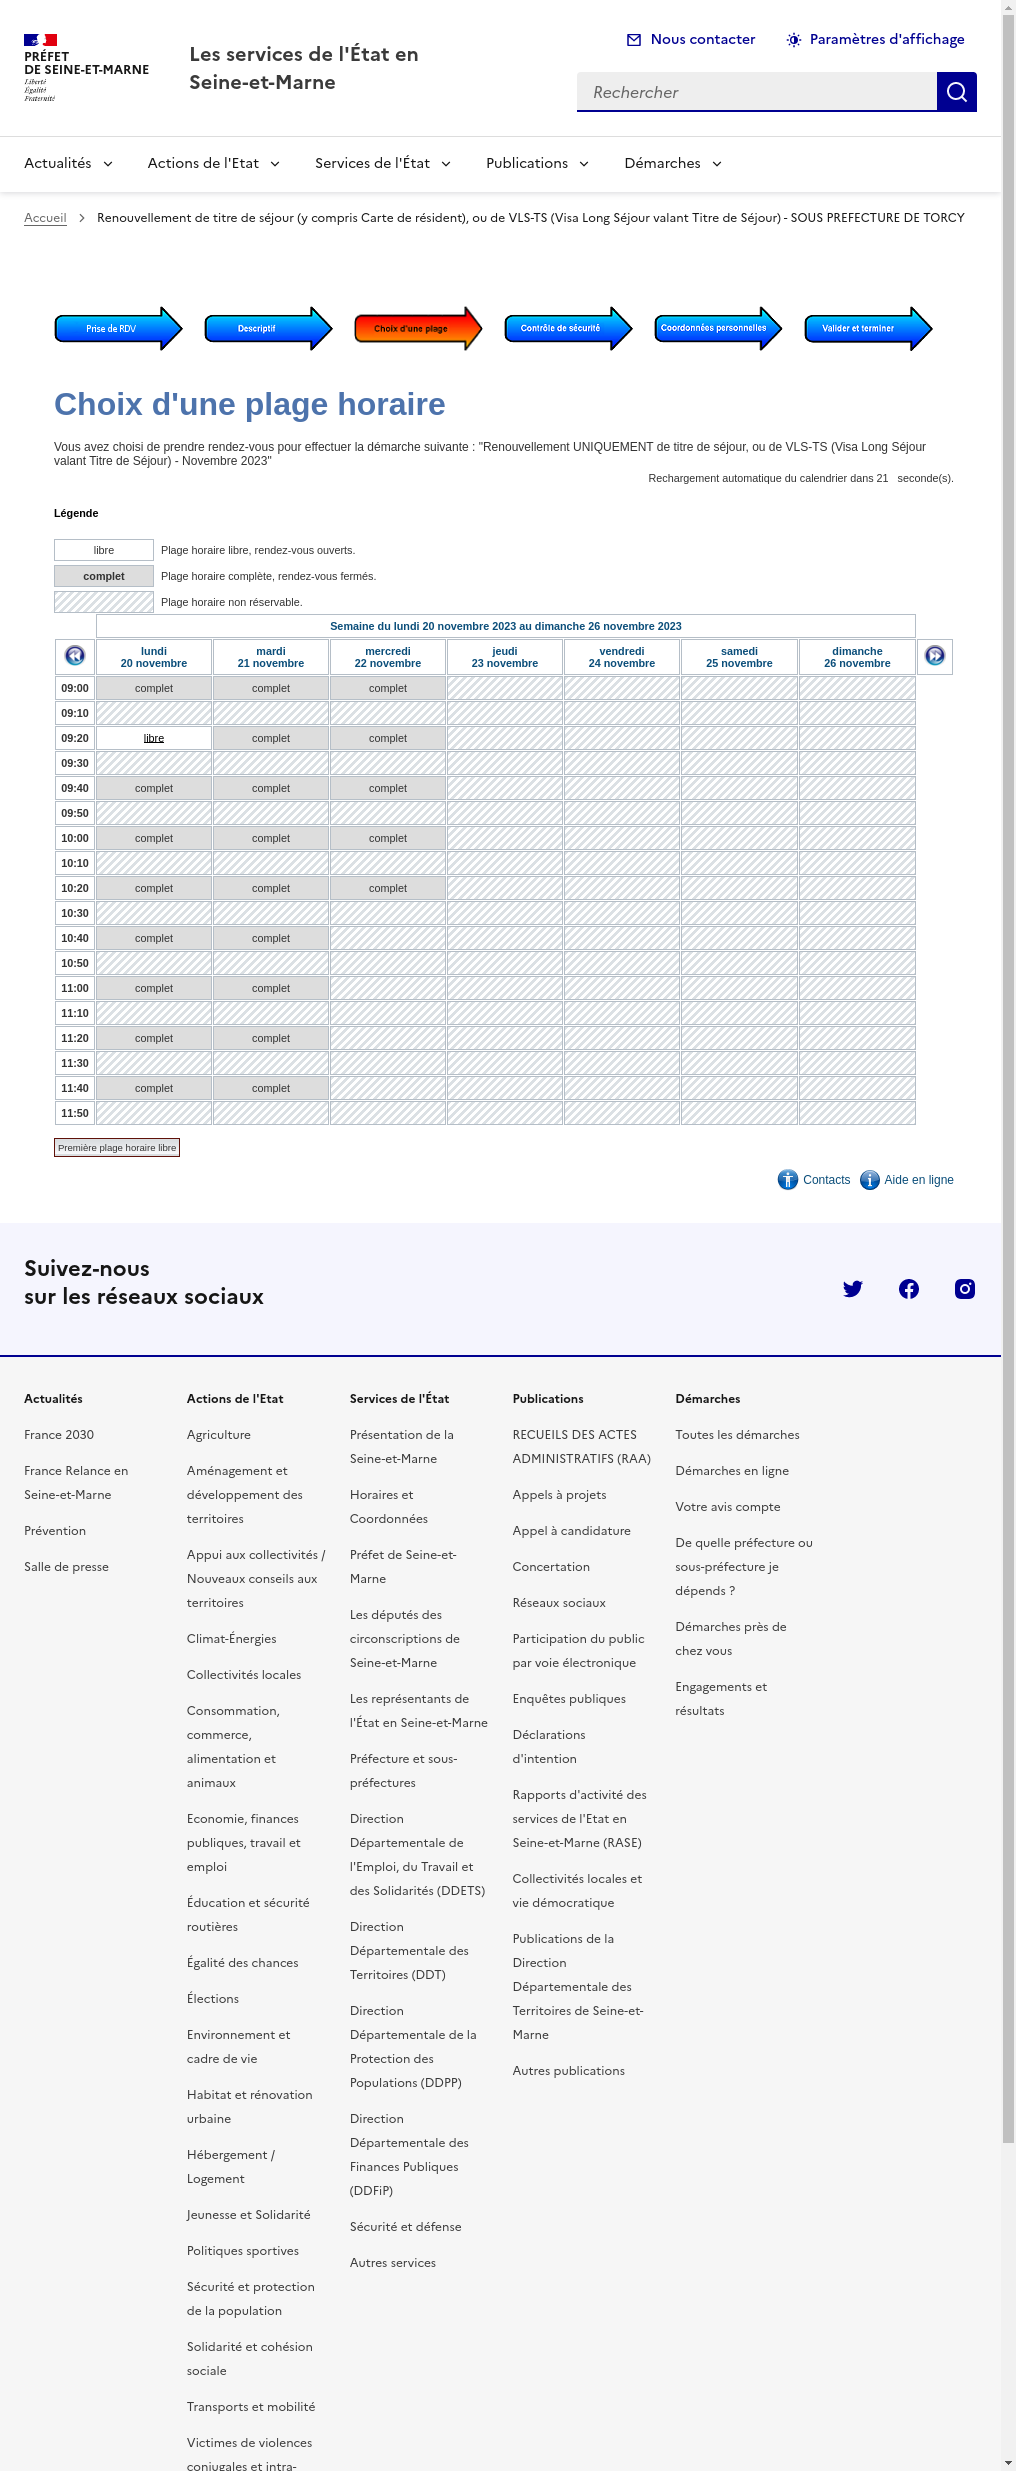This screenshot has height=2471, width=1016.
Task: Open Politiques sportives footer link
Action: [x=243, y=2251]
